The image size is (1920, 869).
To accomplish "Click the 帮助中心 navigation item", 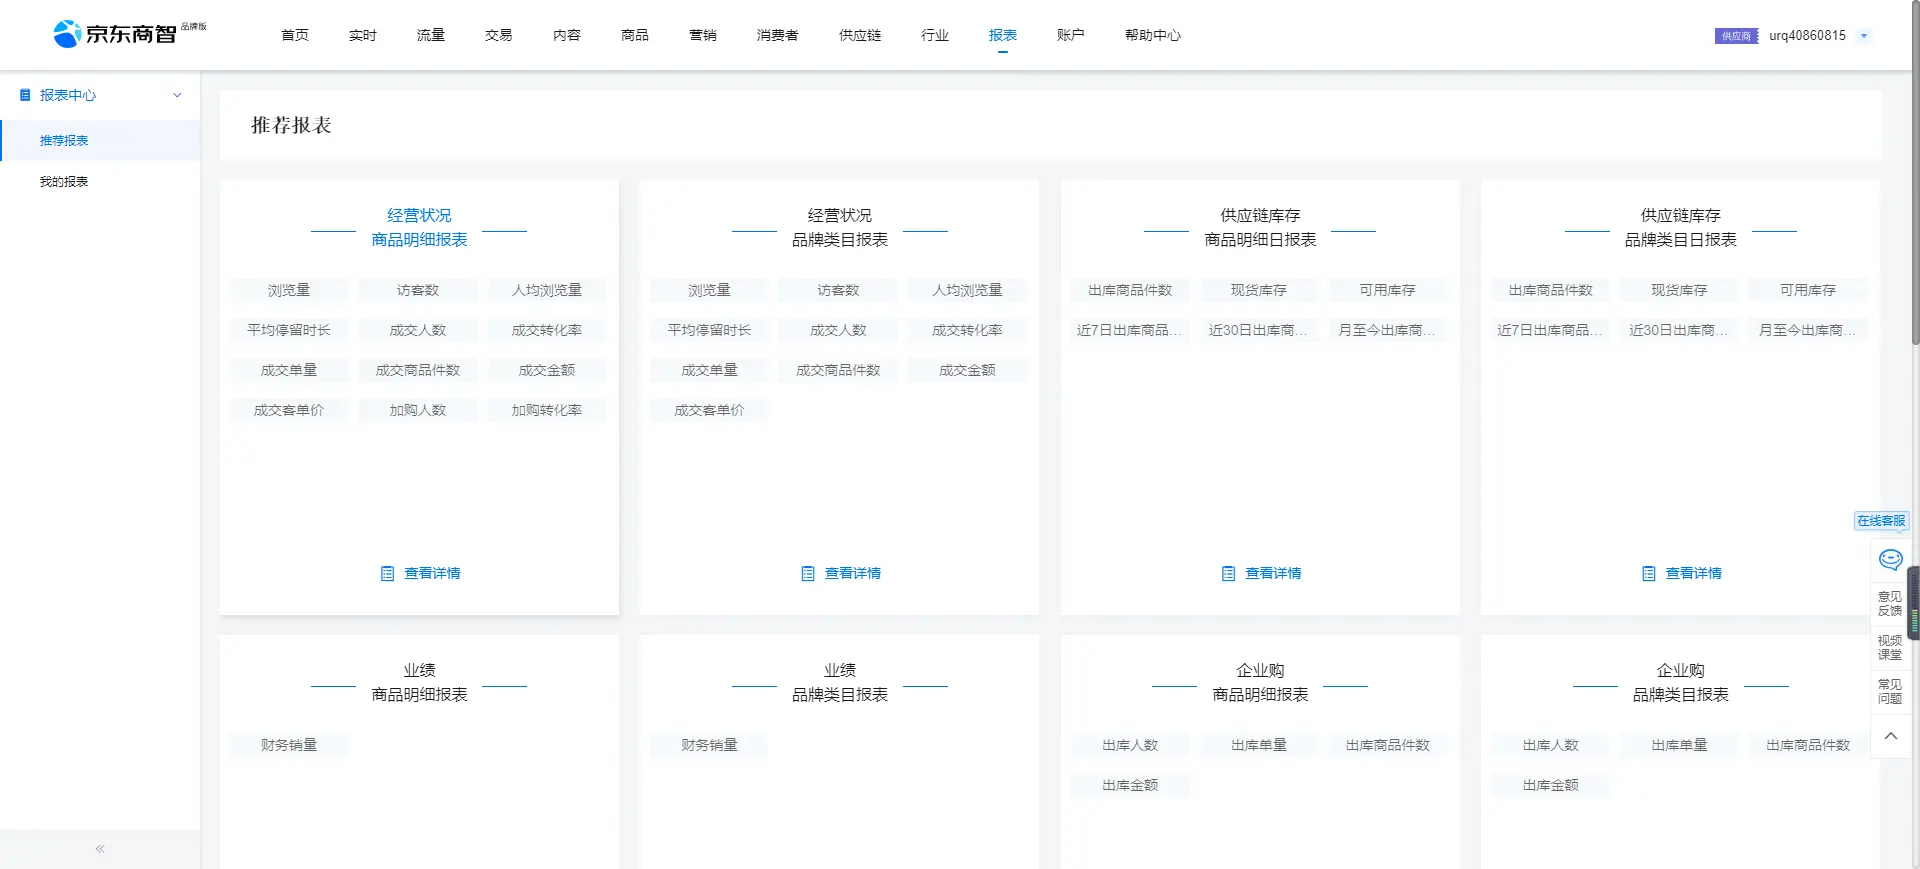I will tap(1152, 35).
